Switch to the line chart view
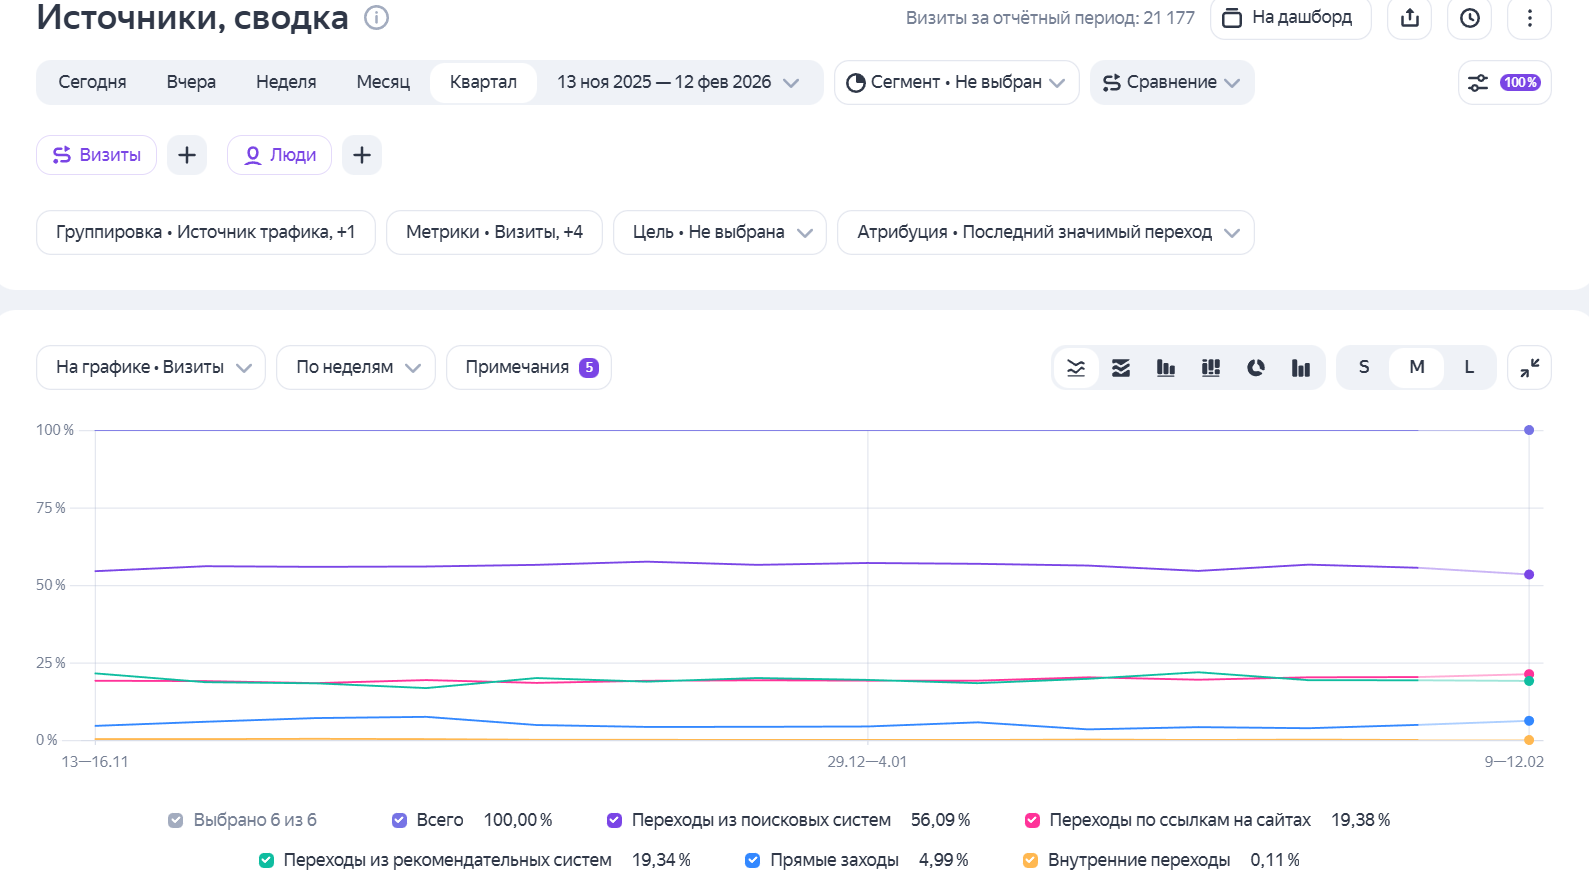The height and width of the screenshot is (875, 1589). (1076, 368)
